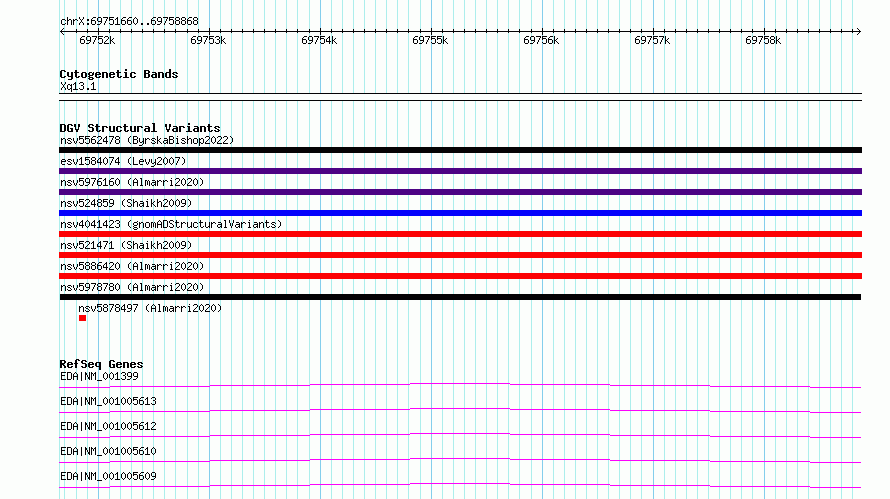Open nsv5562478 (ByrskaBishop2022) label
The height and width of the screenshot is (499, 890).
coord(147,140)
